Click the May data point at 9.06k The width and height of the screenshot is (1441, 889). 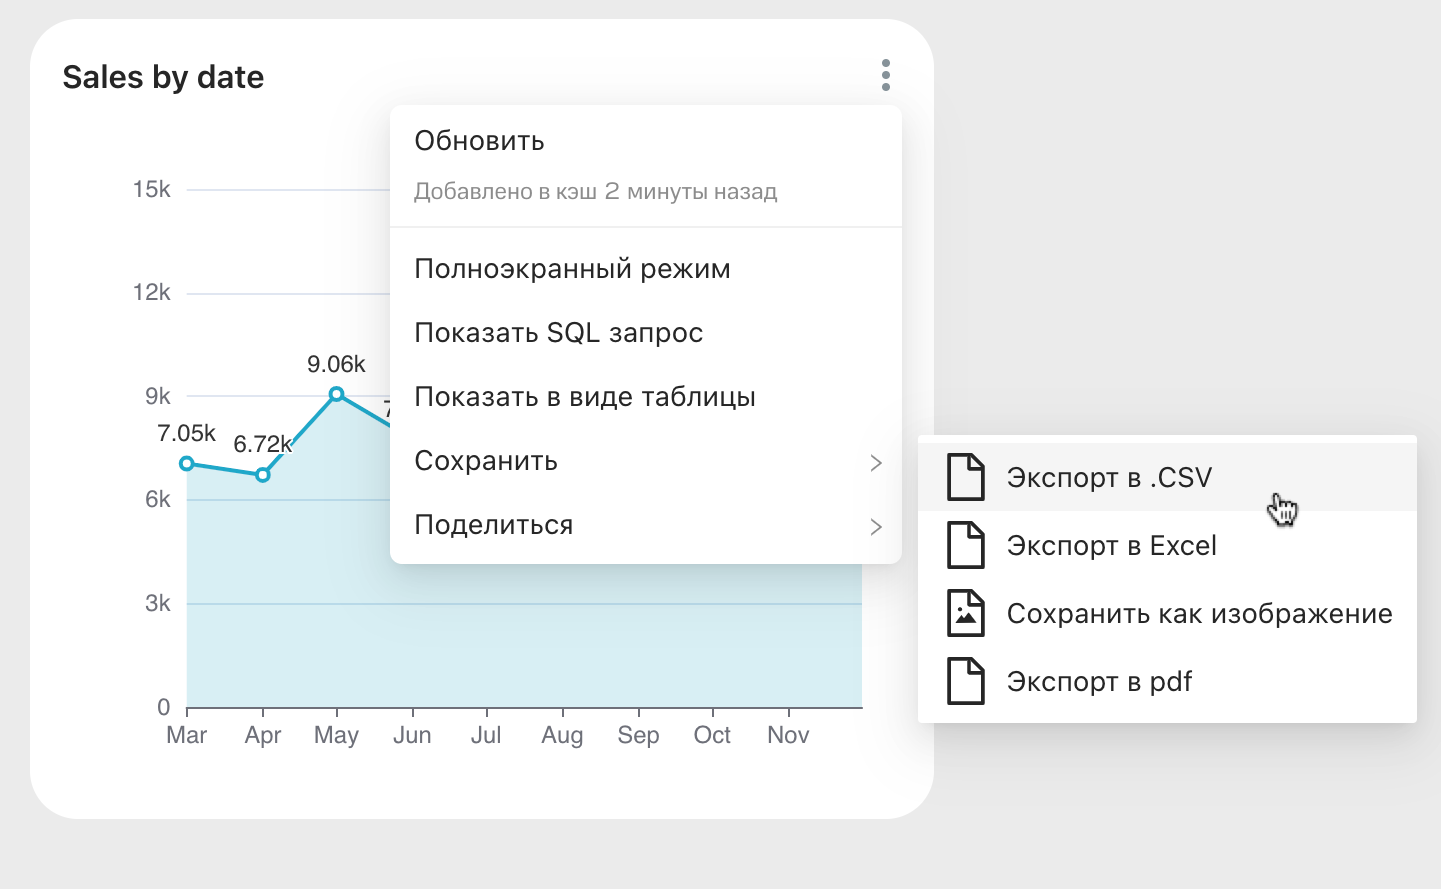coord(337,394)
